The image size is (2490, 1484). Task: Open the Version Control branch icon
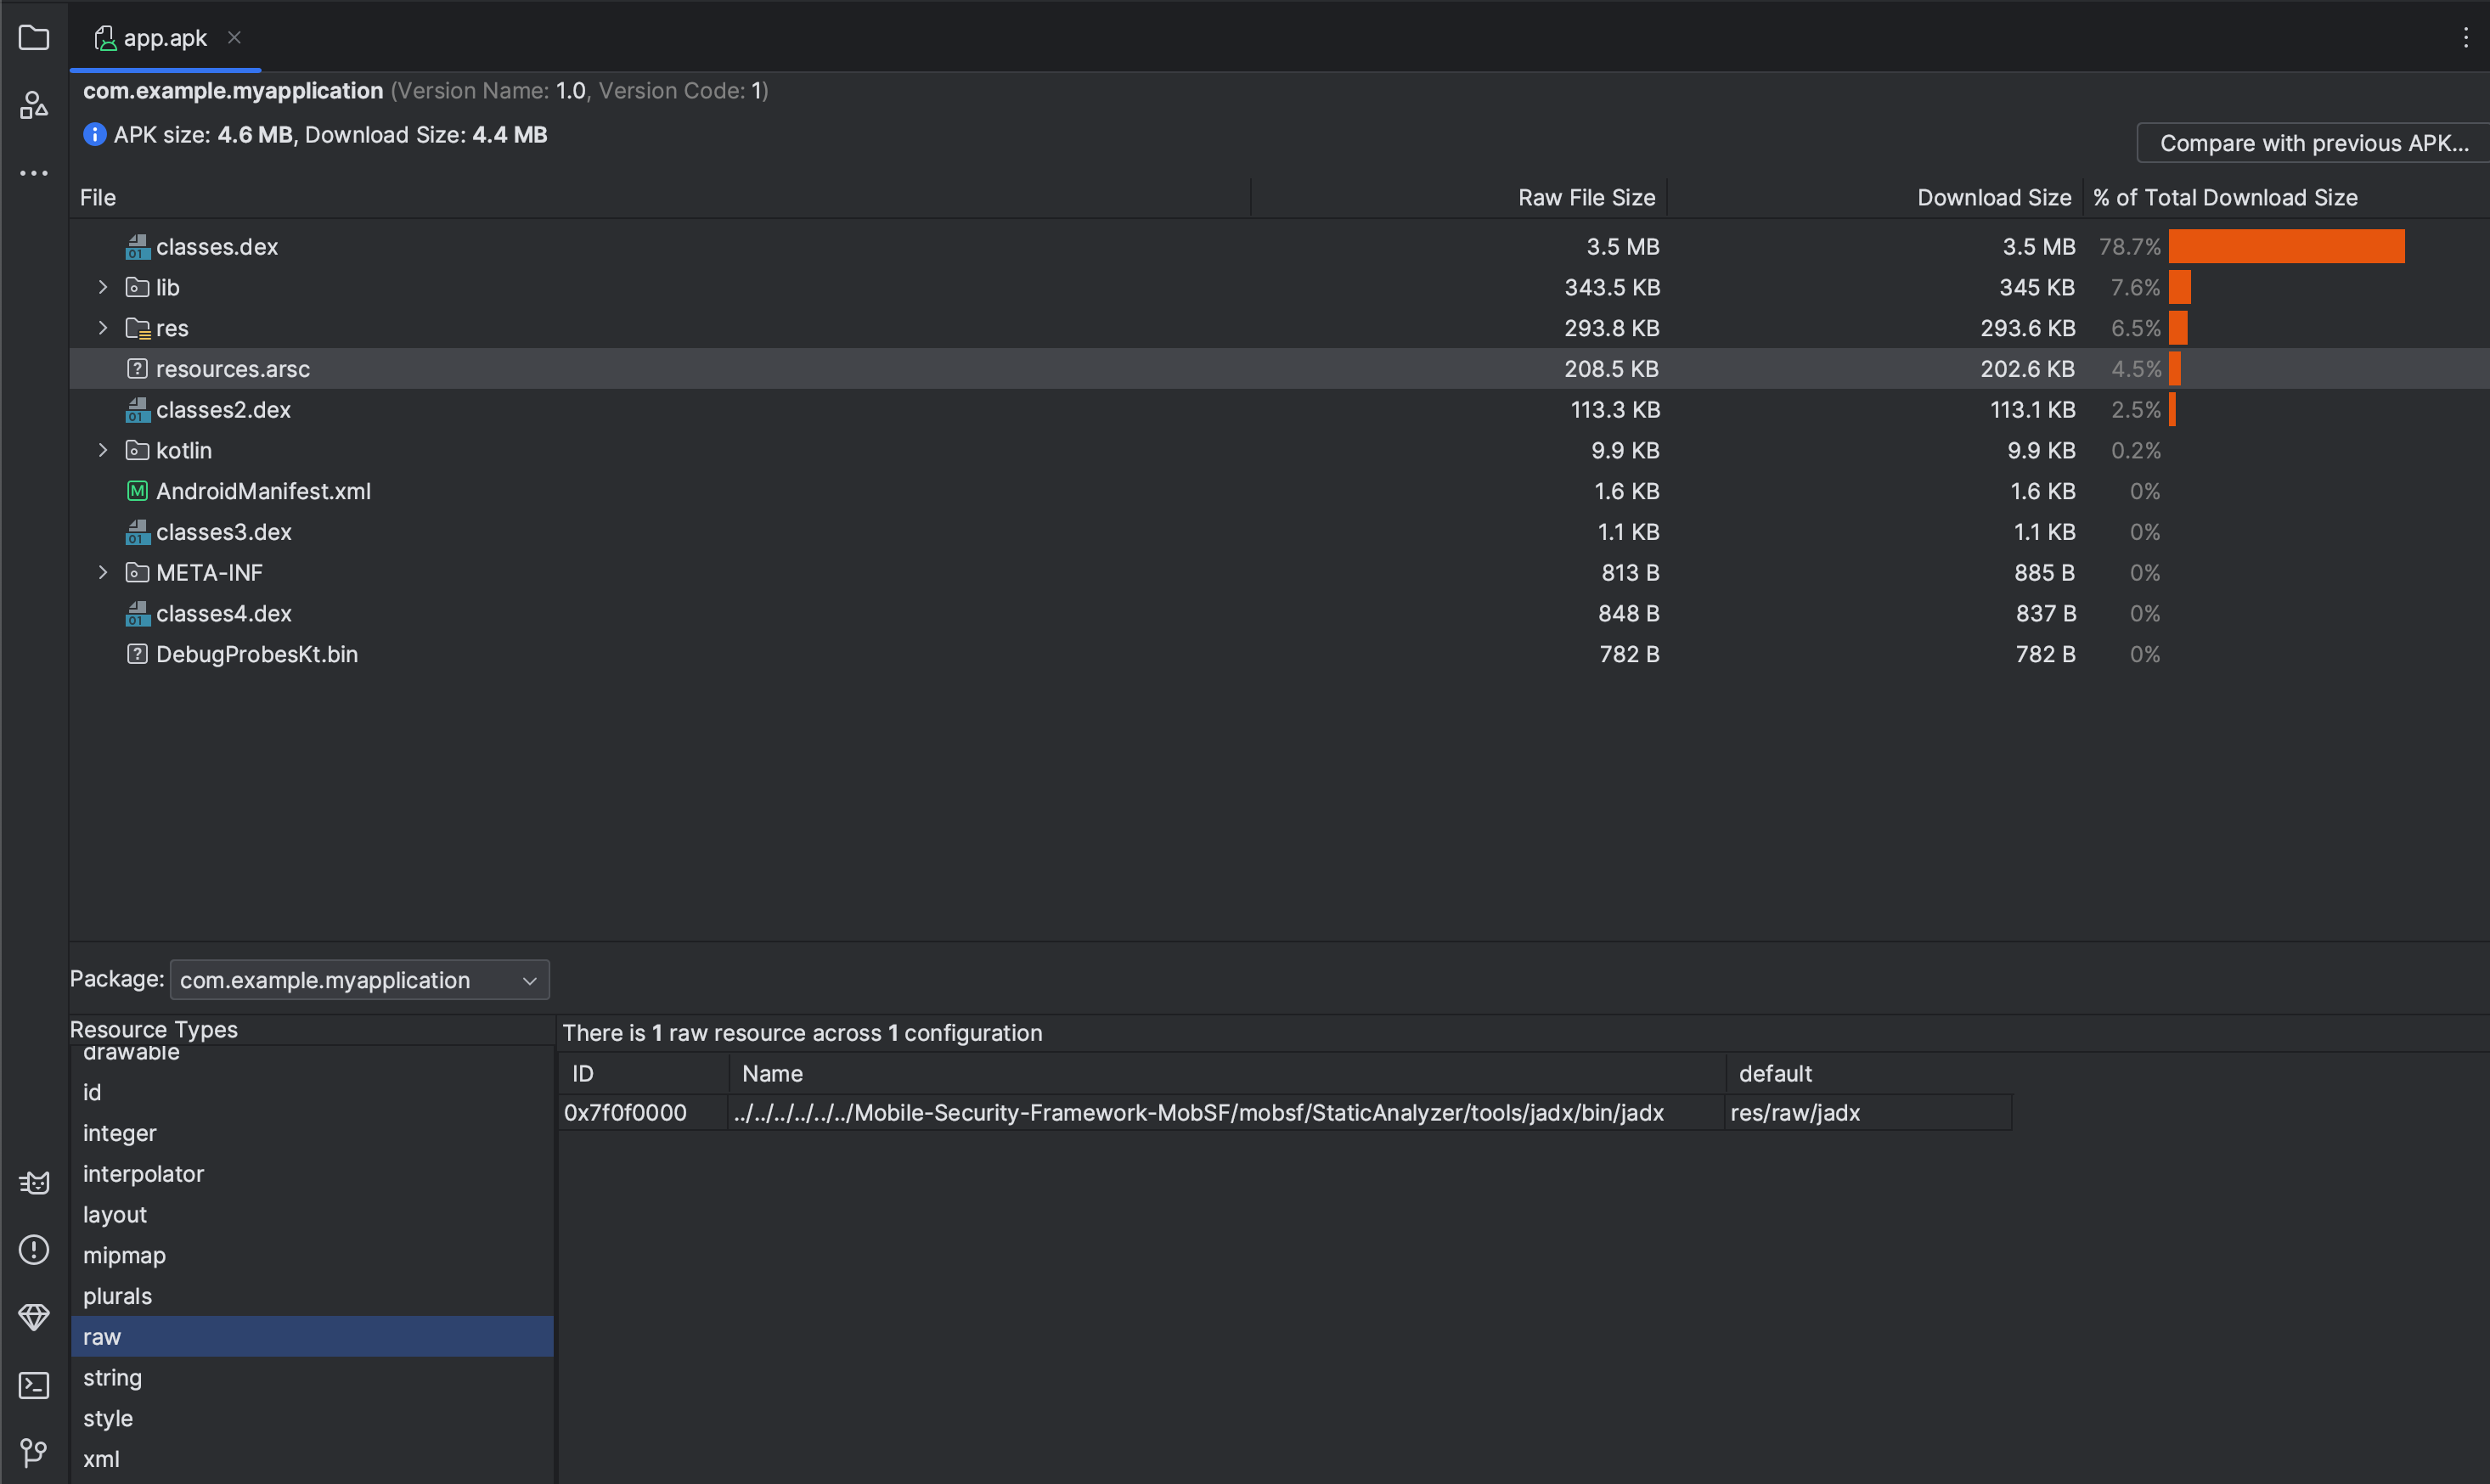[x=34, y=1452]
